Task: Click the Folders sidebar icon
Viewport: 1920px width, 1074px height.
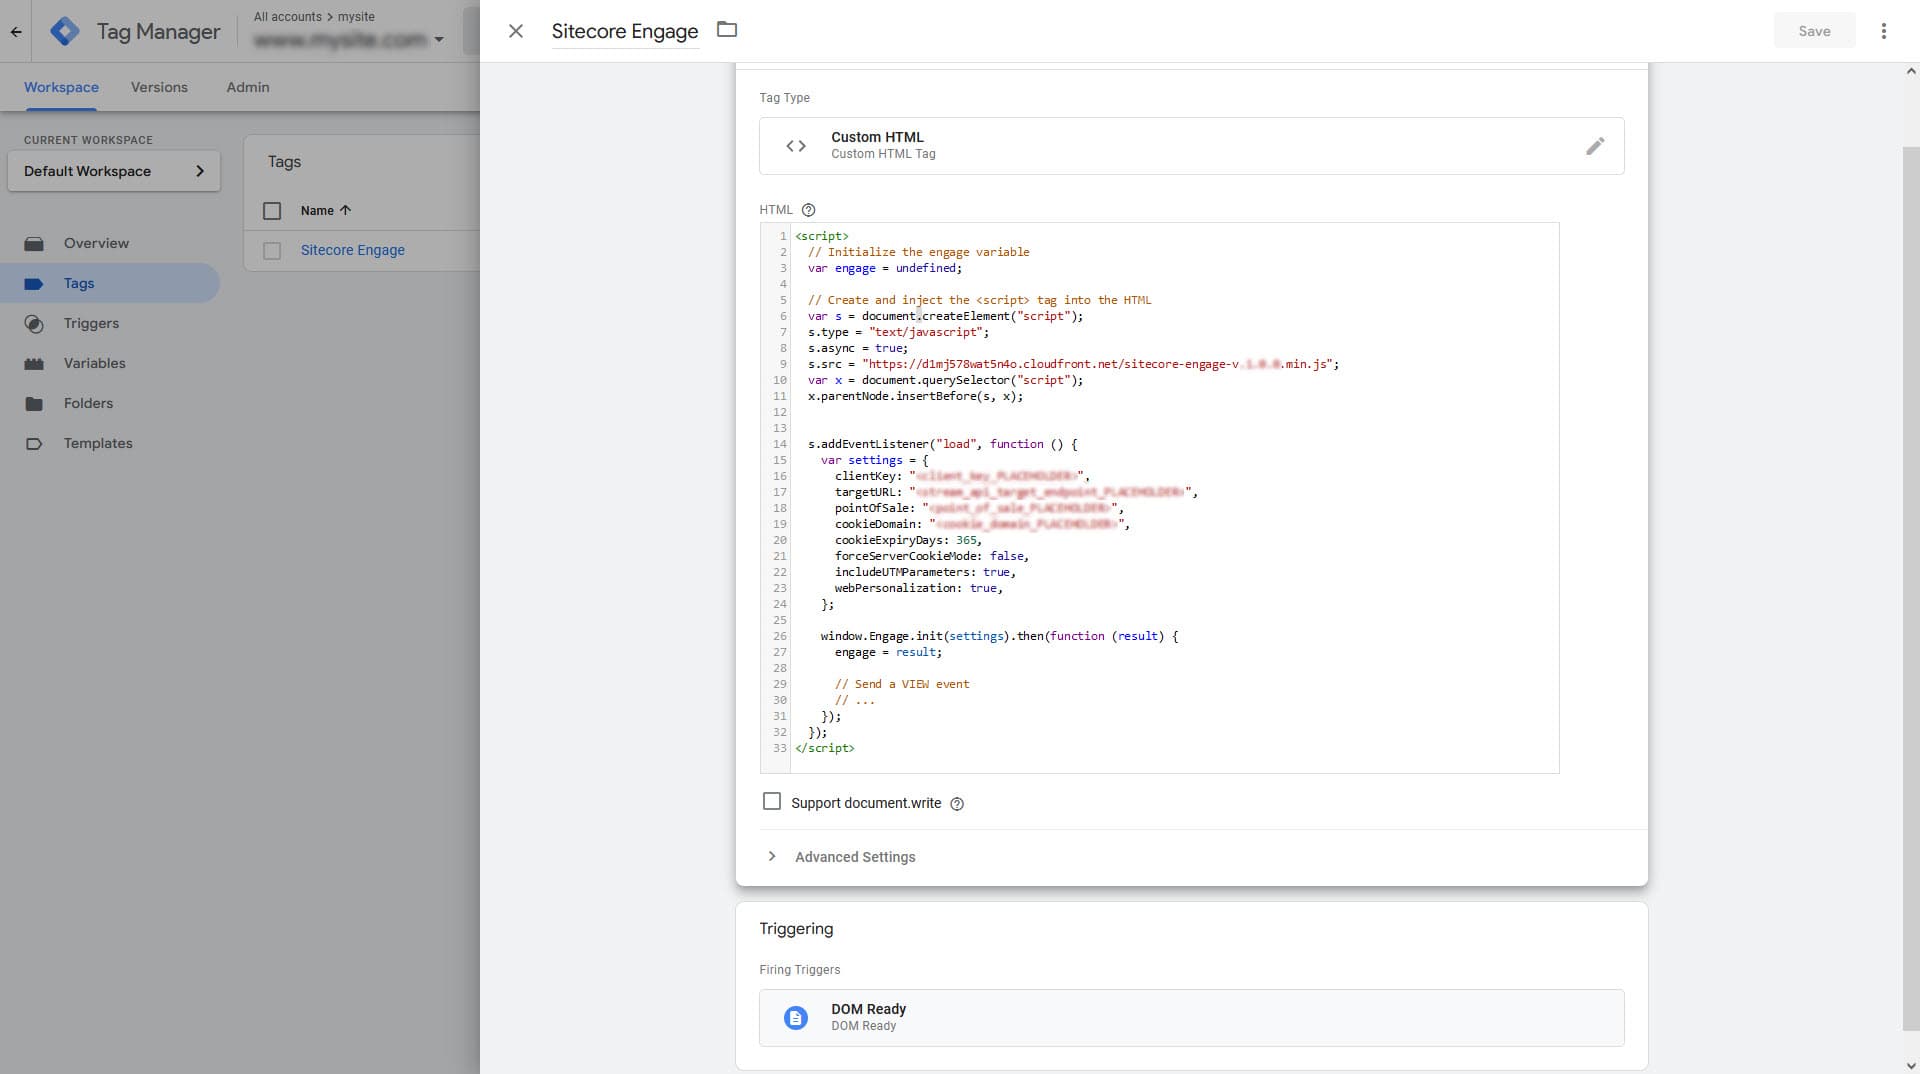Action: click(x=34, y=404)
